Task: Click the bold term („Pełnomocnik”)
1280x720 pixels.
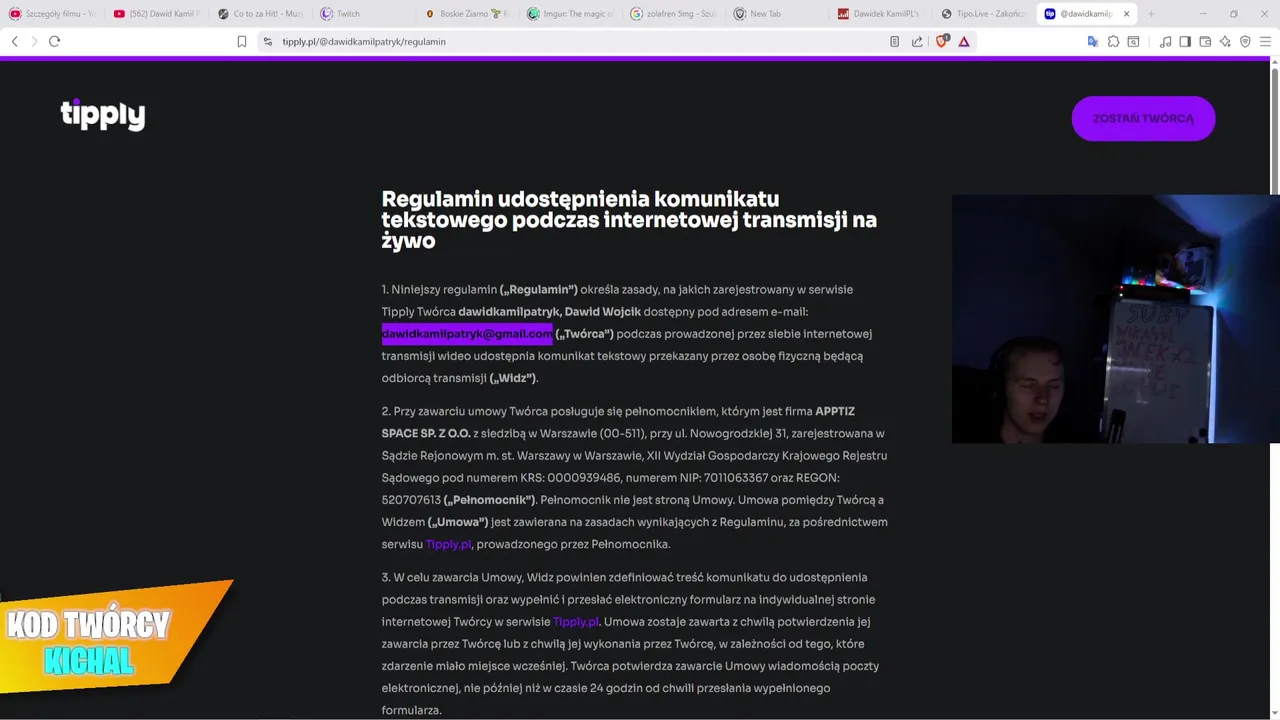Action: point(490,500)
